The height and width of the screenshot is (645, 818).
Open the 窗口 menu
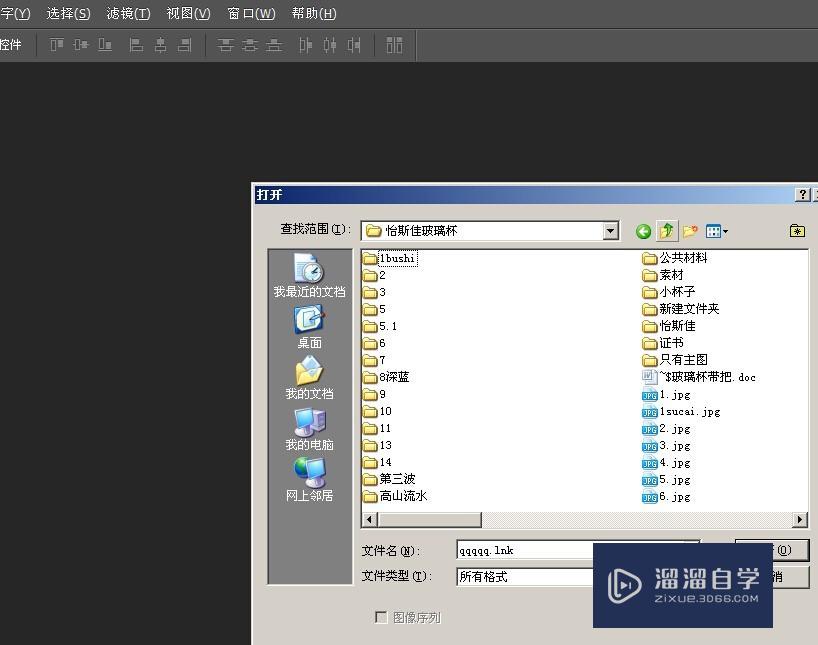pos(250,14)
